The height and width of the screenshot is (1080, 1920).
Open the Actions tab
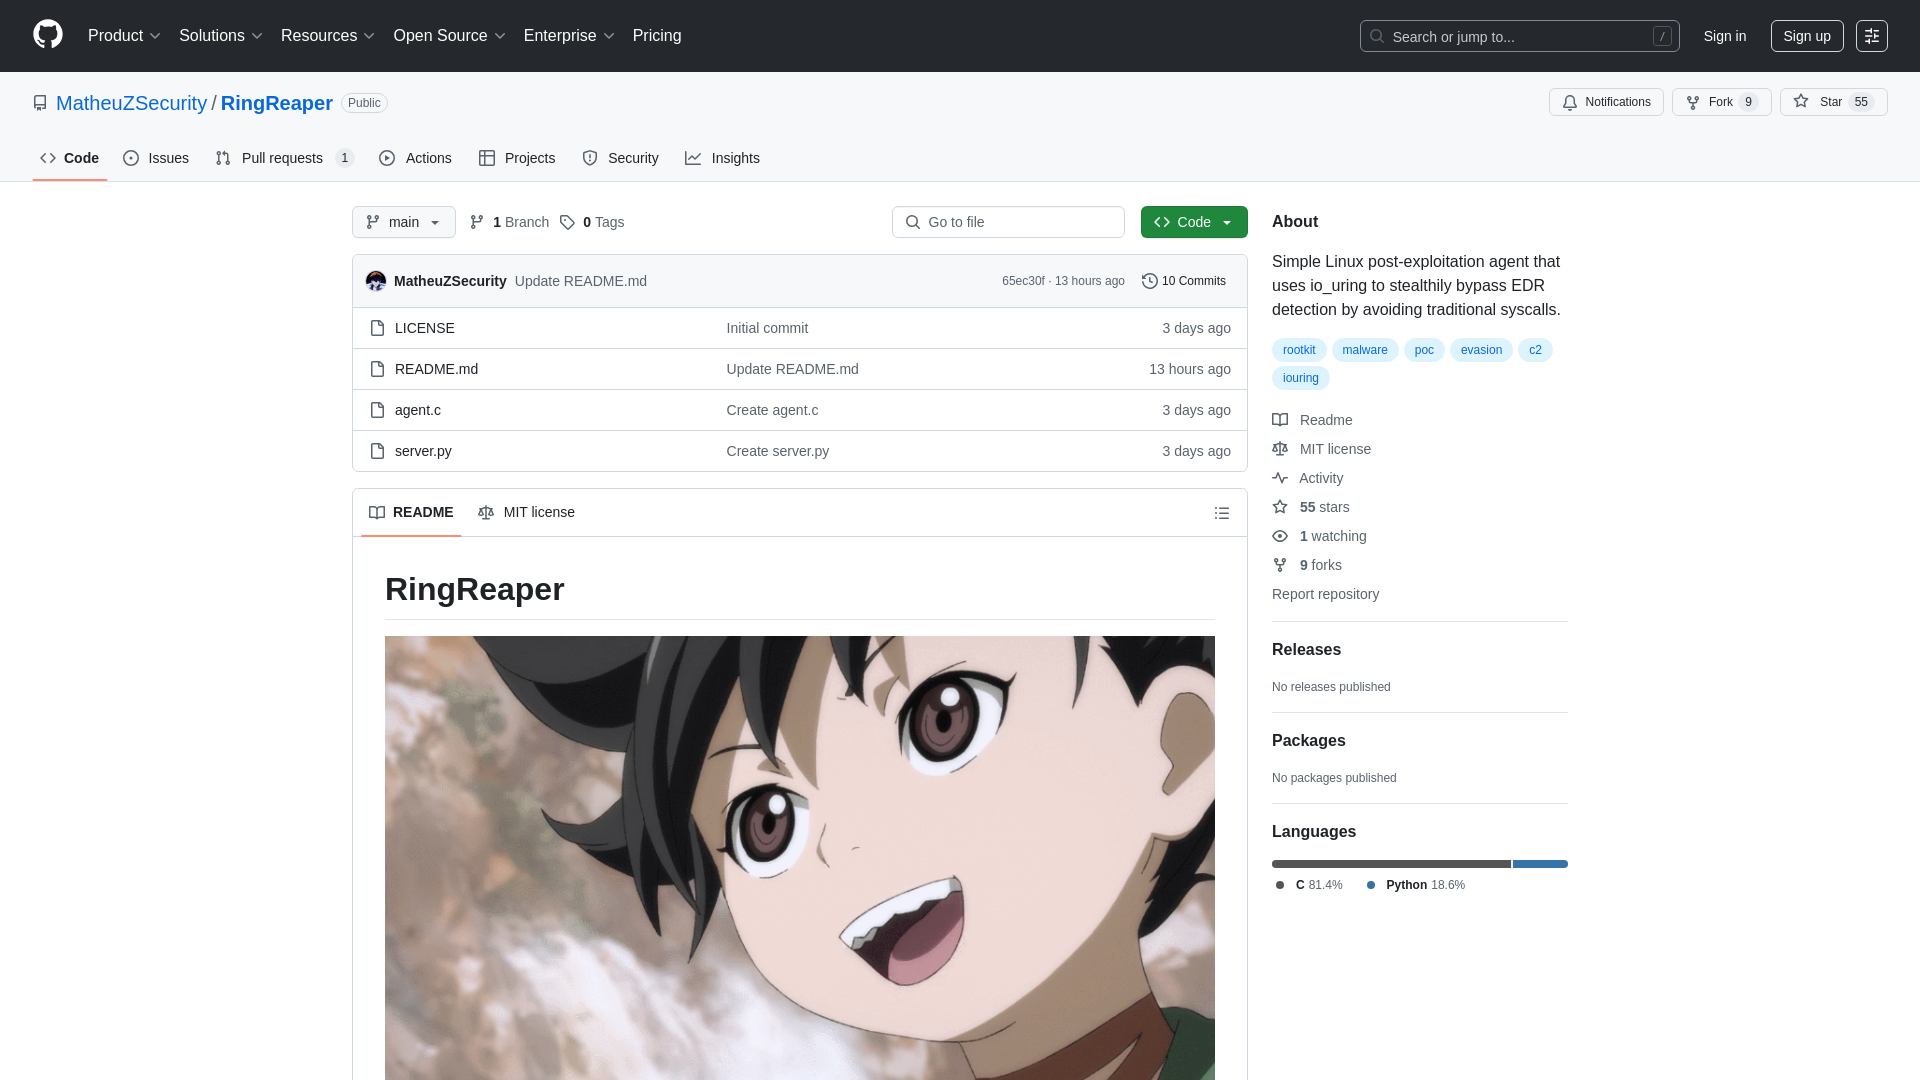(416, 158)
